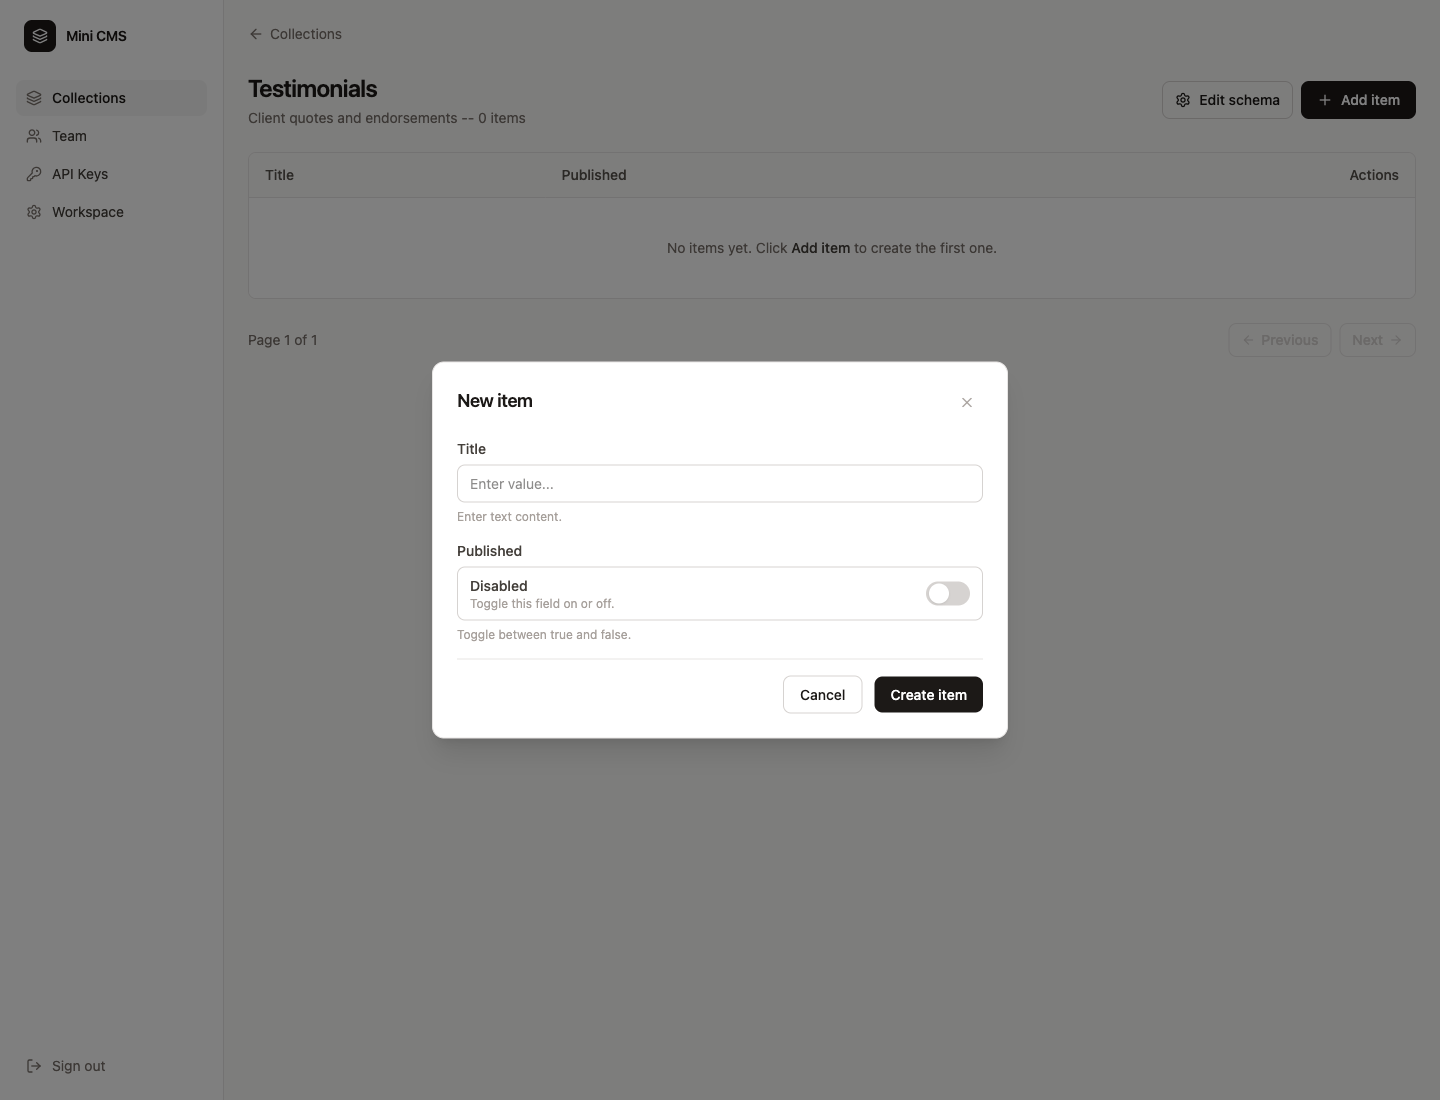The image size is (1440, 1100).
Task: Click the Workspace gear icon
Action: point(34,212)
